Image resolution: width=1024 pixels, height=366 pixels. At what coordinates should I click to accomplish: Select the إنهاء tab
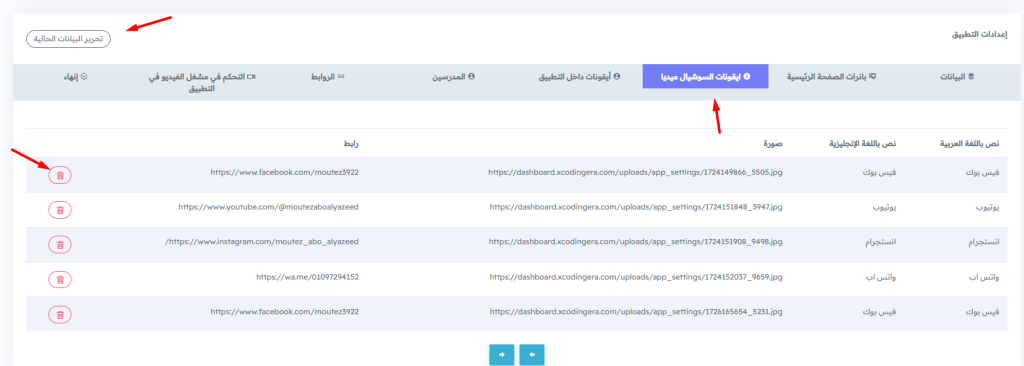tap(76, 76)
